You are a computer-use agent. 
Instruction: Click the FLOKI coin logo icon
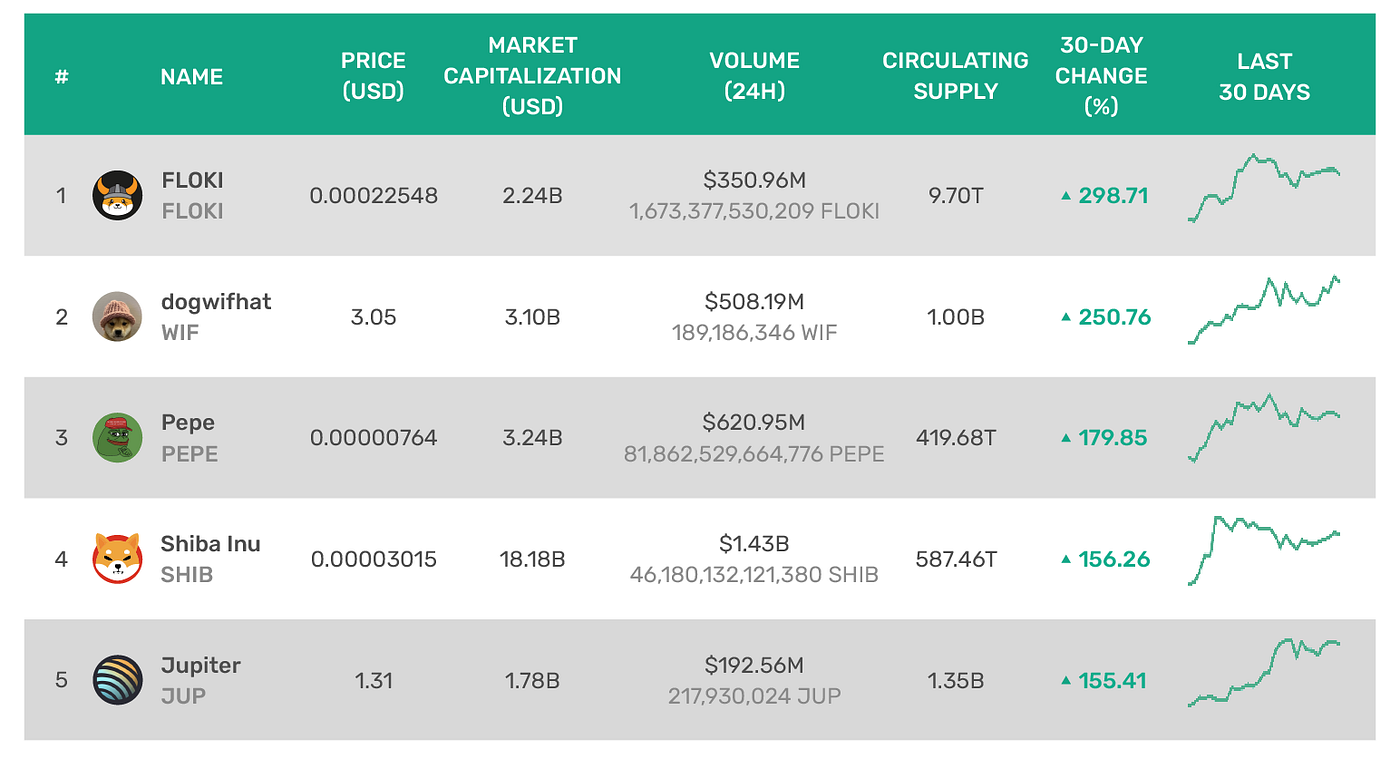coord(117,195)
